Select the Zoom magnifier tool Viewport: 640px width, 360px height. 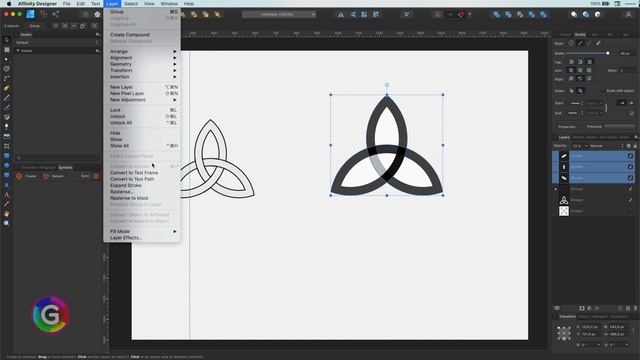pos(7,223)
